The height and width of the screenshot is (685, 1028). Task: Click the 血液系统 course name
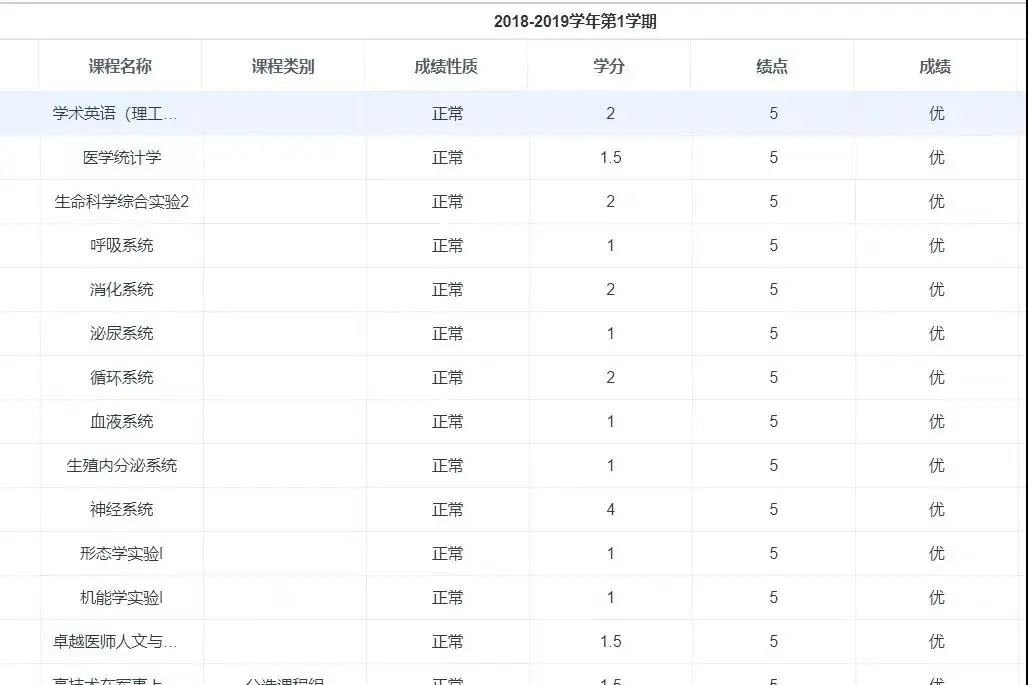pos(122,422)
